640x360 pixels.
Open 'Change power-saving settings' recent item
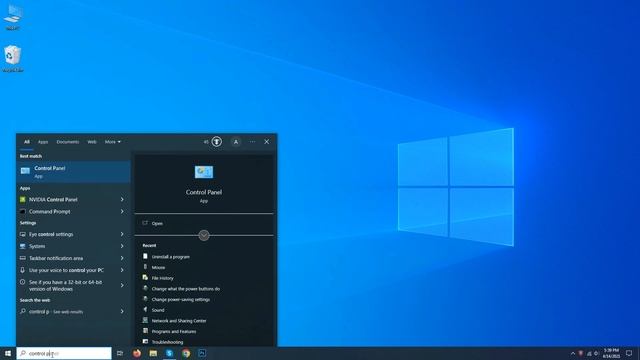(x=180, y=299)
